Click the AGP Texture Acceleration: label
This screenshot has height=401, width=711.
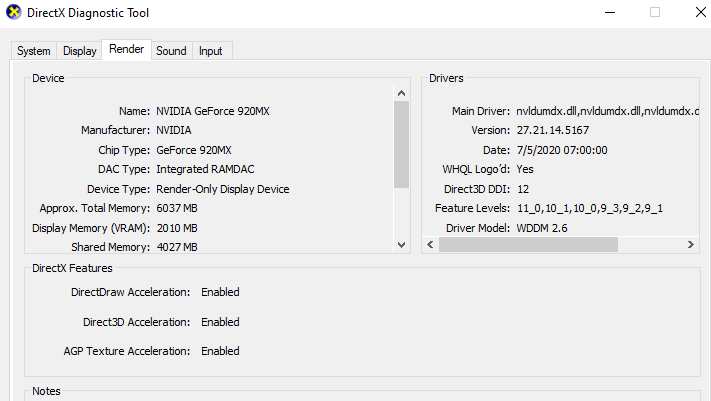coord(127,351)
